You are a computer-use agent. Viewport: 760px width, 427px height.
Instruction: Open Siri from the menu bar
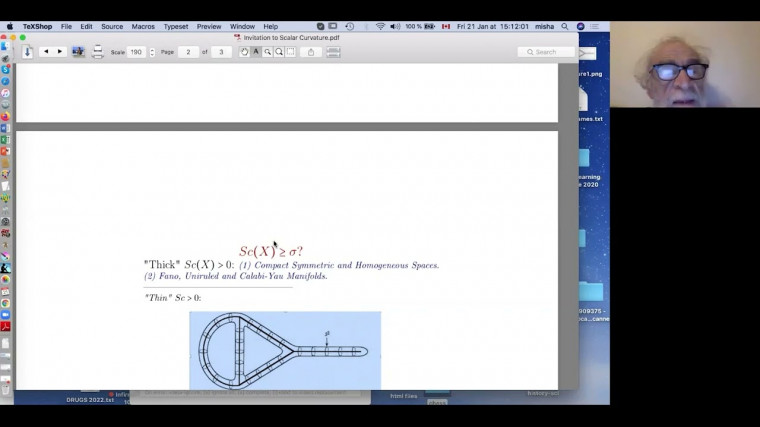(580, 27)
